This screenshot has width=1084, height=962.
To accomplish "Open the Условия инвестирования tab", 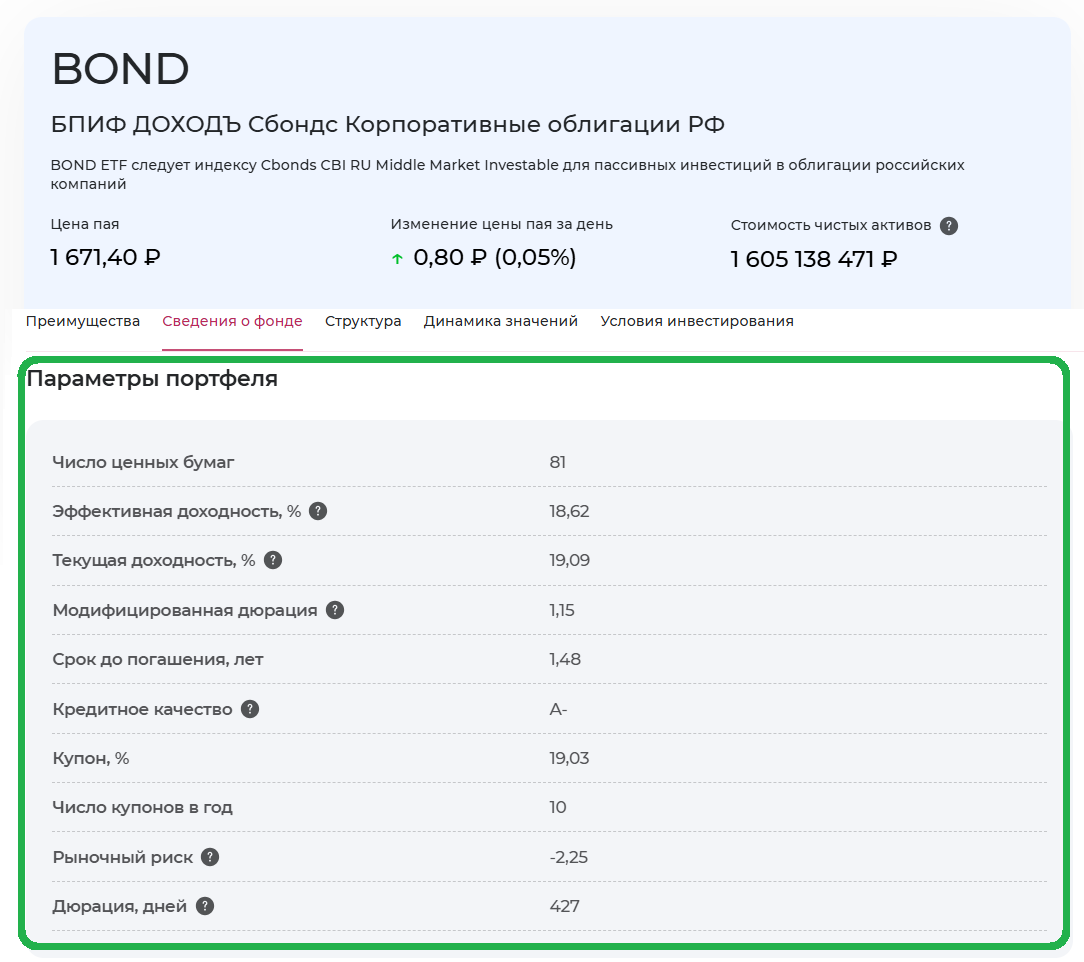I will [697, 321].
